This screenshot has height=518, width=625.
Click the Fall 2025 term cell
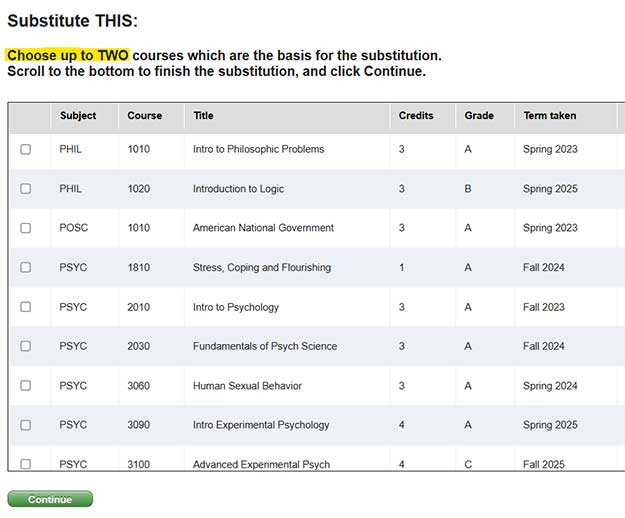tap(544, 464)
